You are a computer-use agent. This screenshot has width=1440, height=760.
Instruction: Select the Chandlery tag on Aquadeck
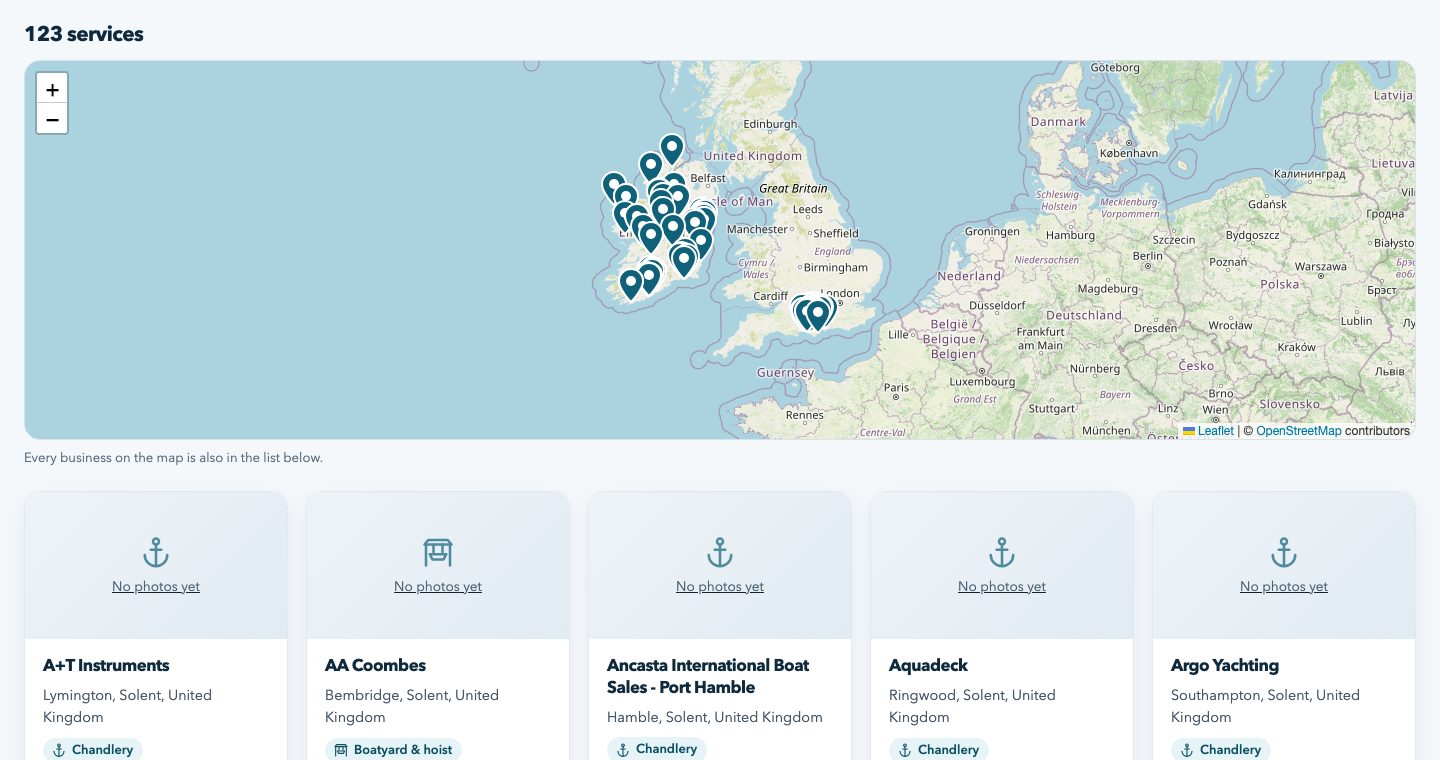pos(939,749)
